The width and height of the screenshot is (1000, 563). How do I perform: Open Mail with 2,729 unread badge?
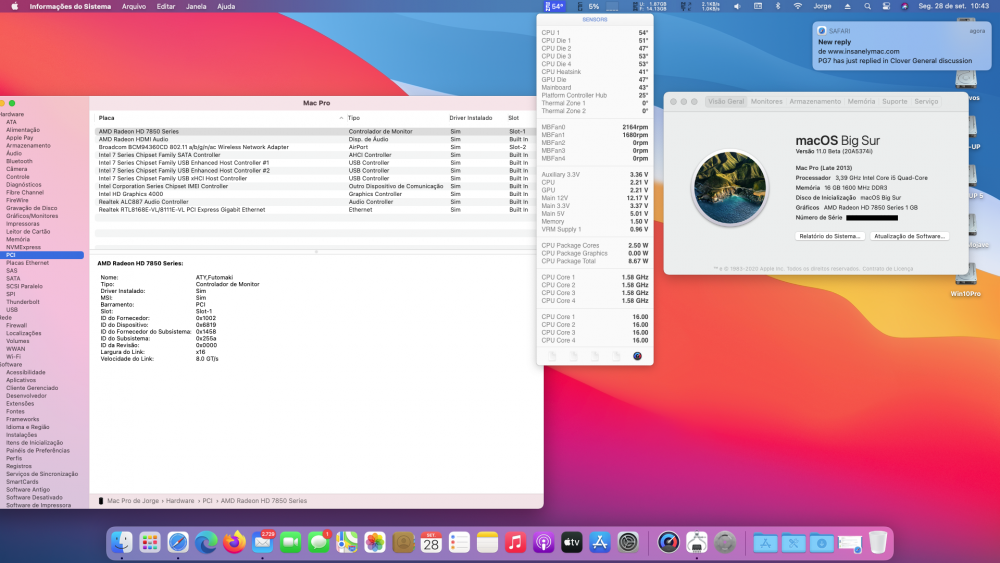[262, 543]
